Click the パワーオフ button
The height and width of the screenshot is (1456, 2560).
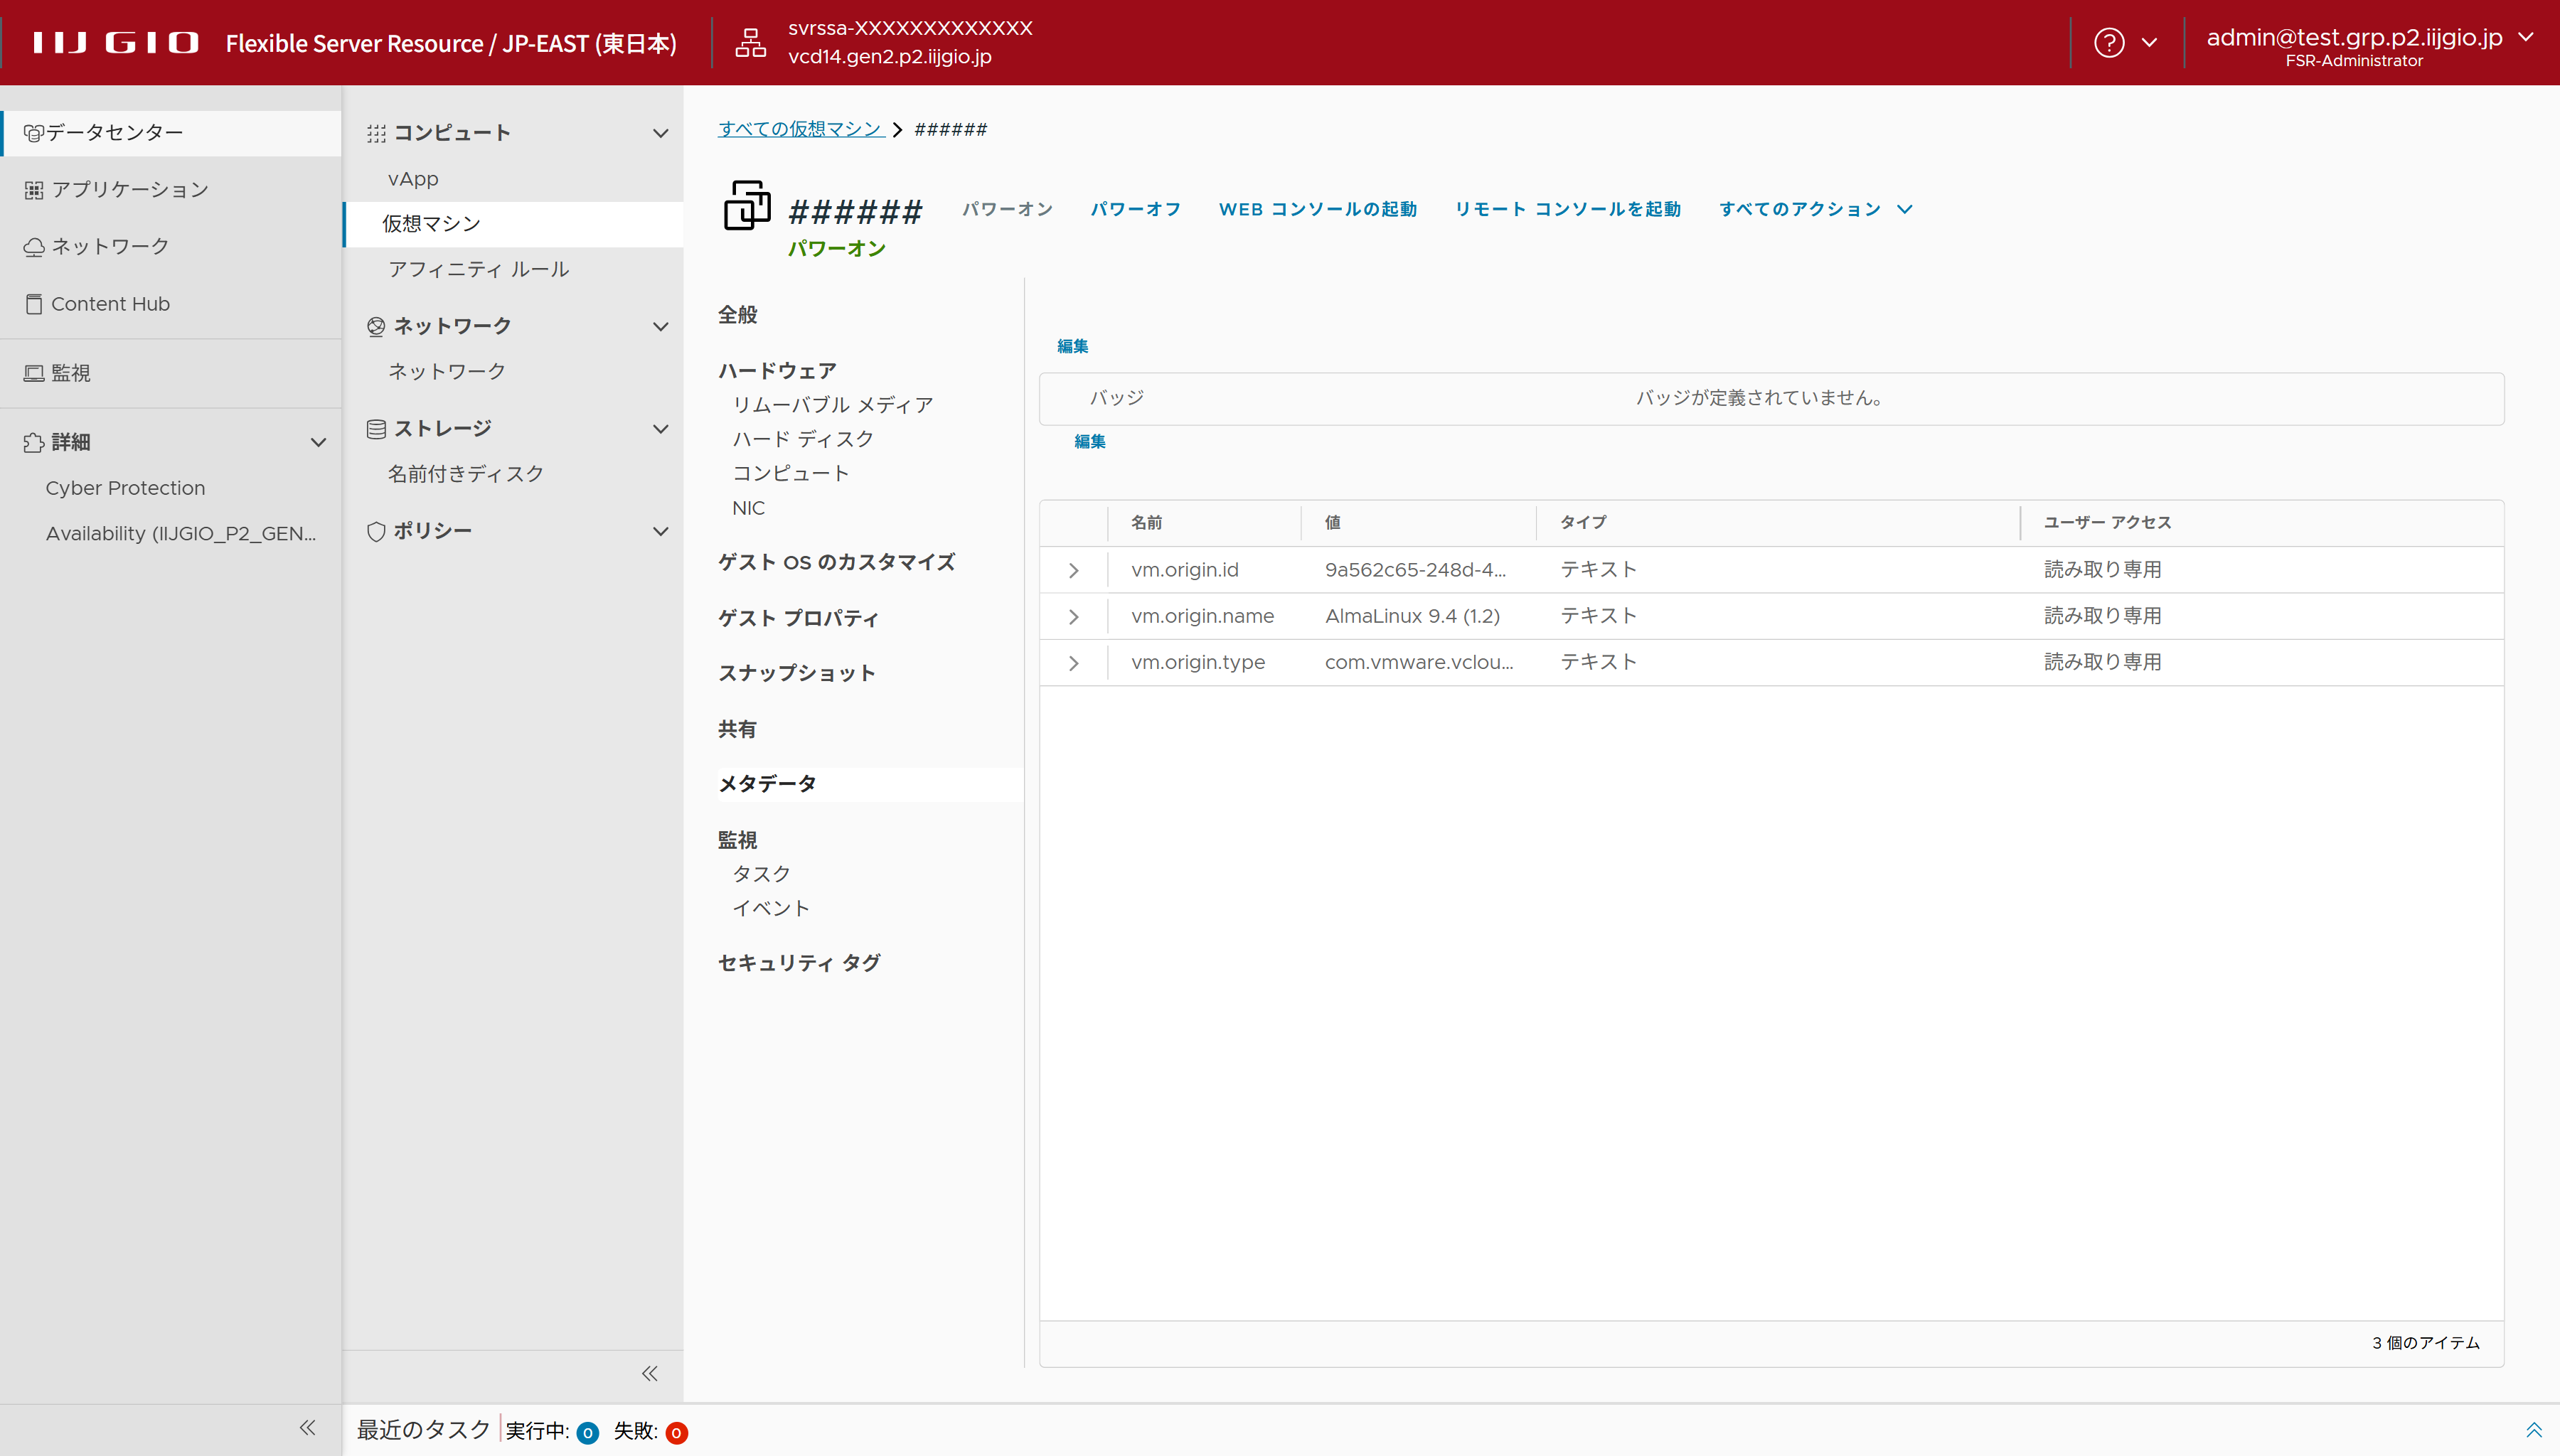pyautogui.click(x=1135, y=209)
